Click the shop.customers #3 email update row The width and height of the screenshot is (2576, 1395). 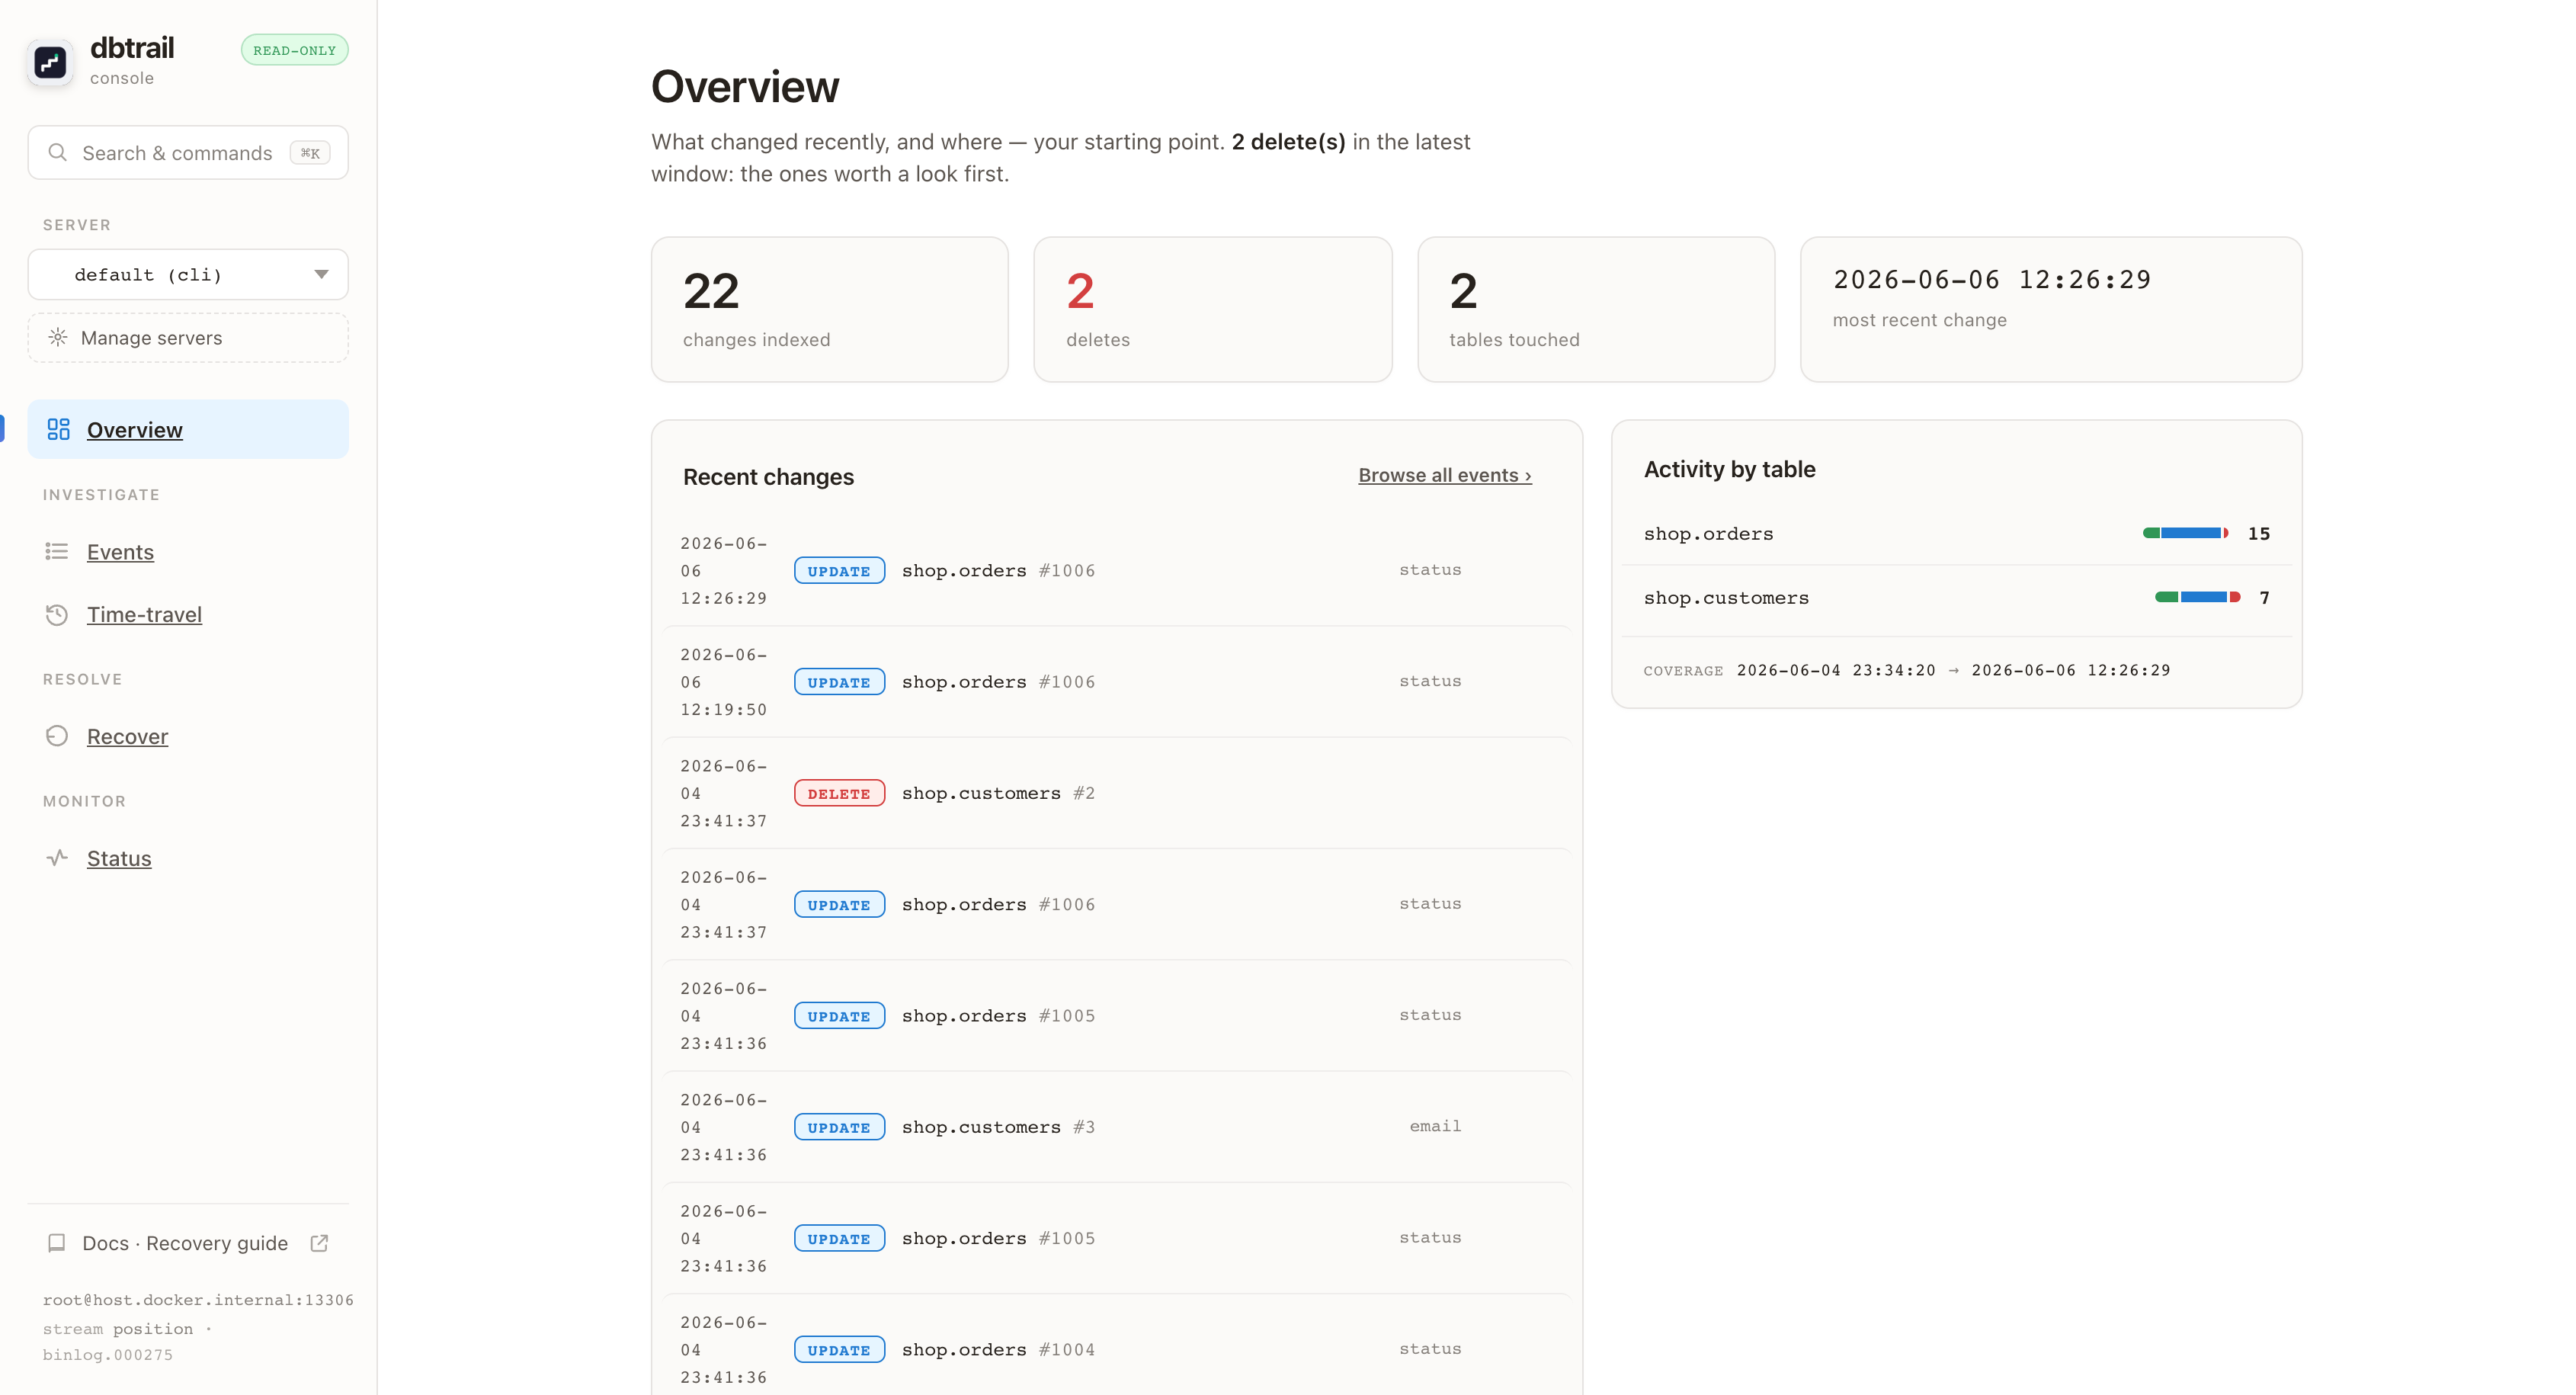click(1117, 1127)
